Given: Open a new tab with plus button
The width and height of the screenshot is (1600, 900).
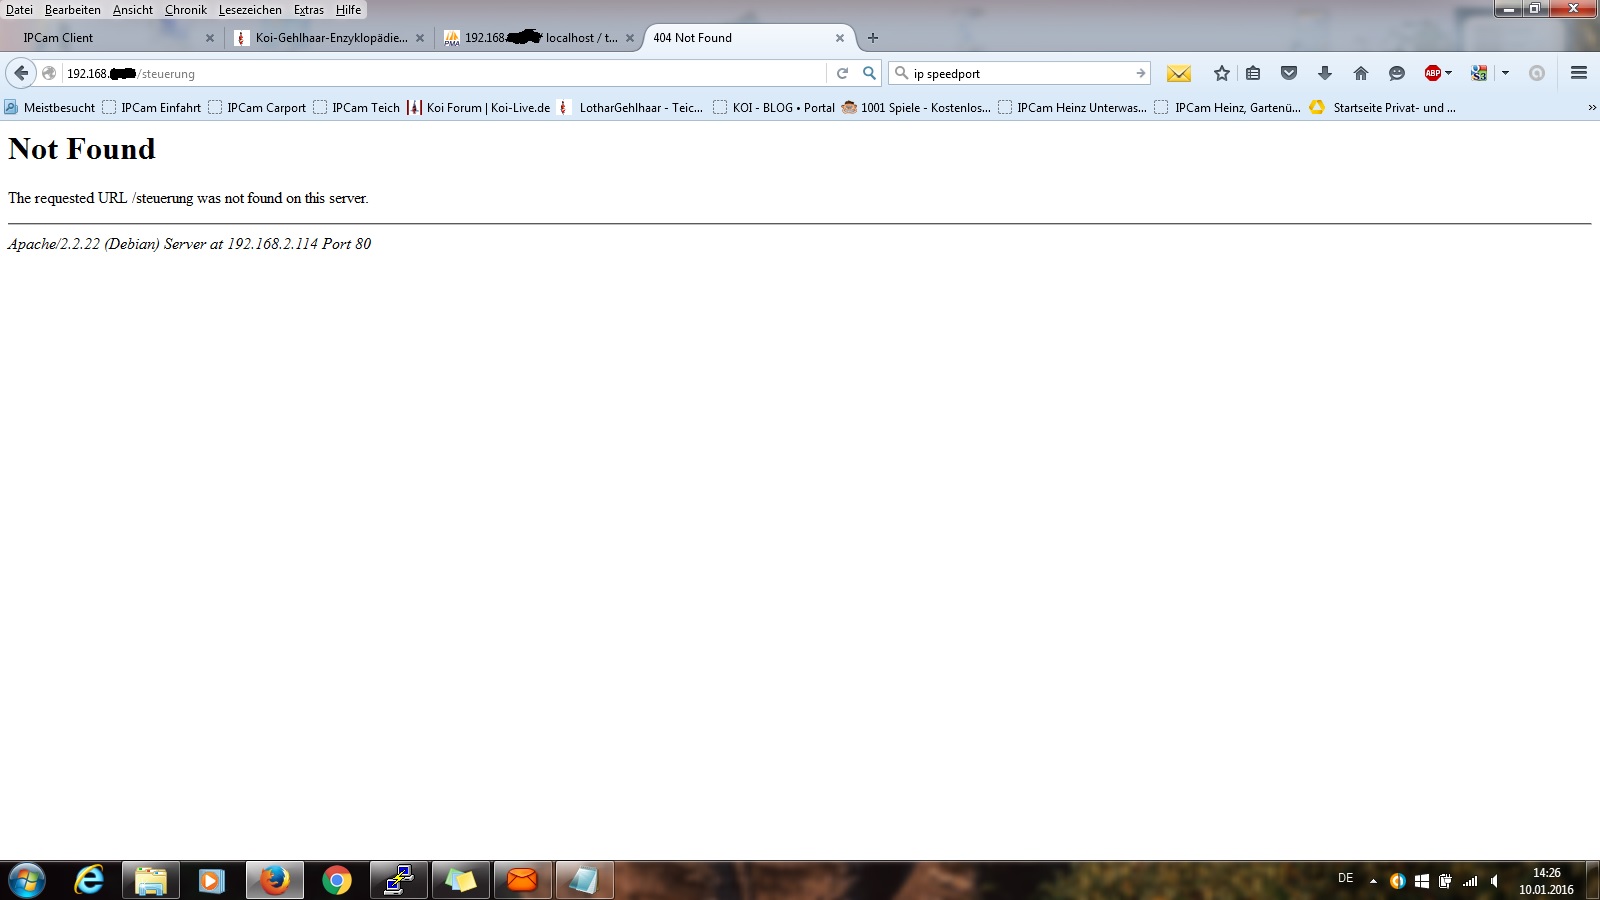Looking at the screenshot, I should (873, 38).
